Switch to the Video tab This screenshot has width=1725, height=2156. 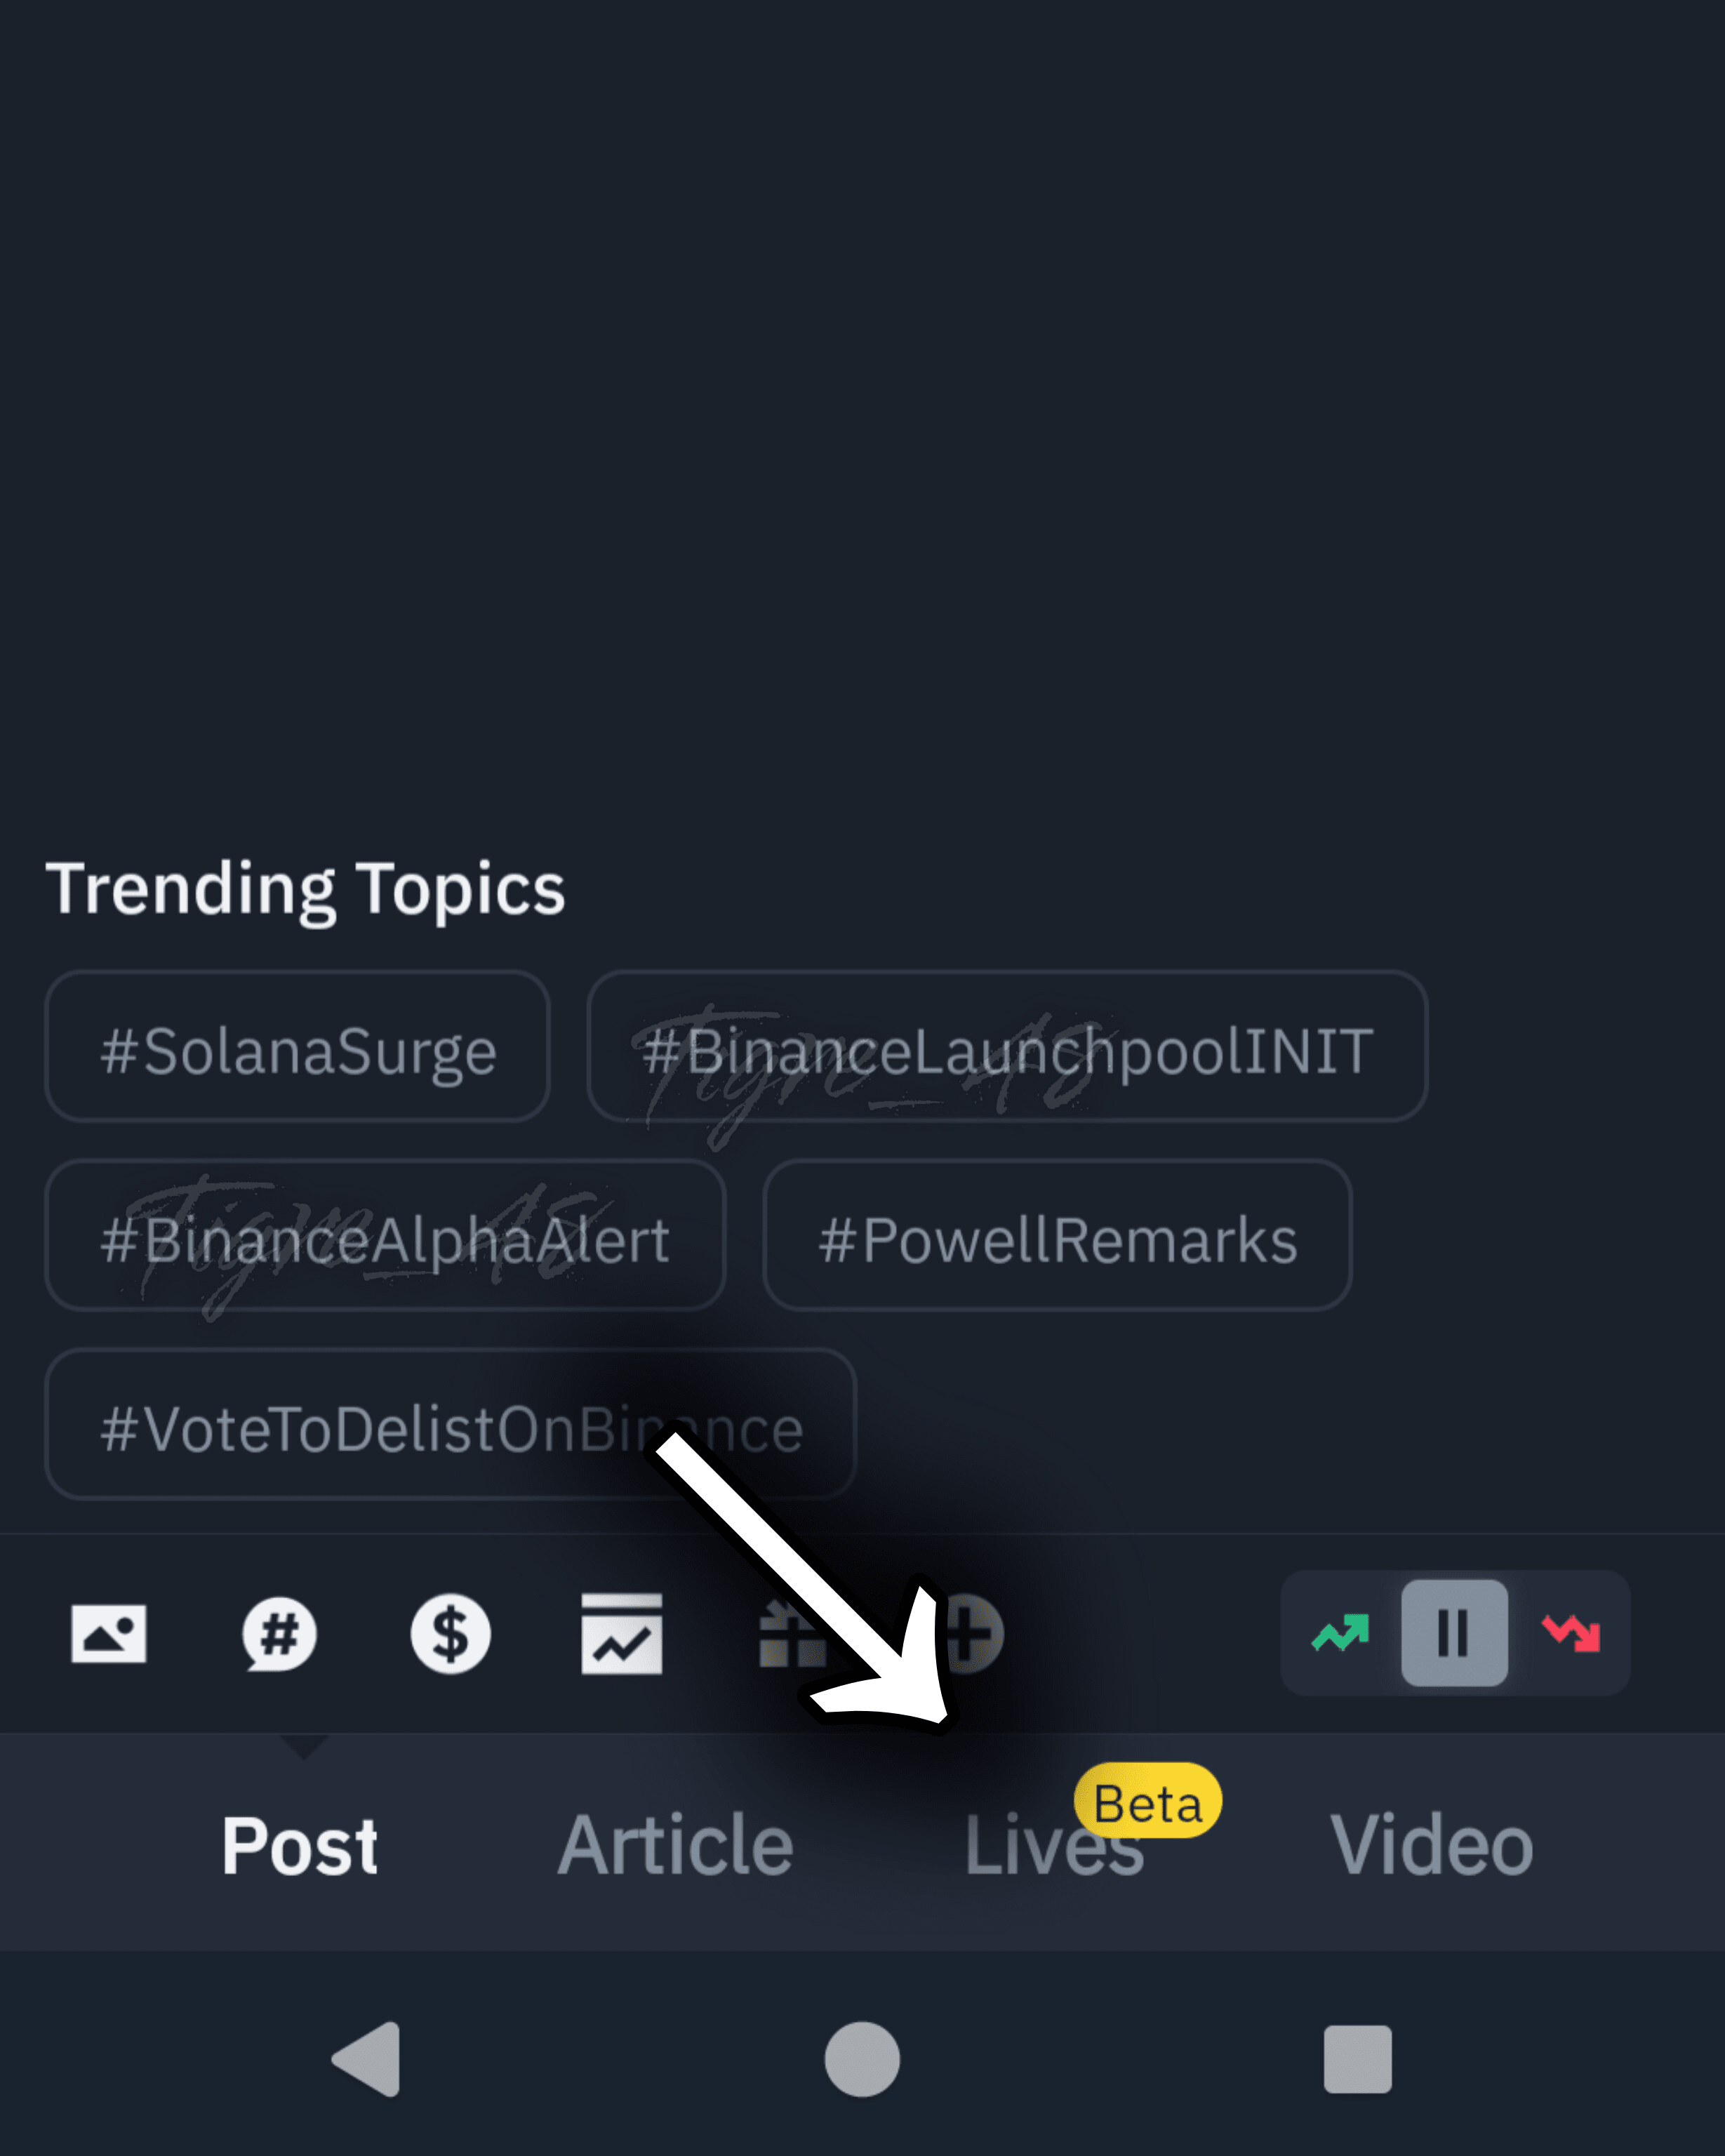tap(1431, 1846)
